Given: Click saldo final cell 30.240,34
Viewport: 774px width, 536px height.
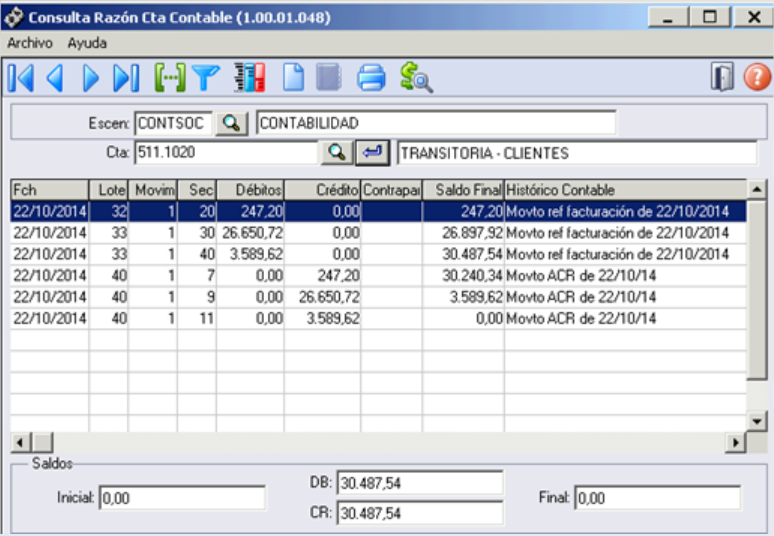Looking at the screenshot, I should pyautogui.click(x=463, y=275).
